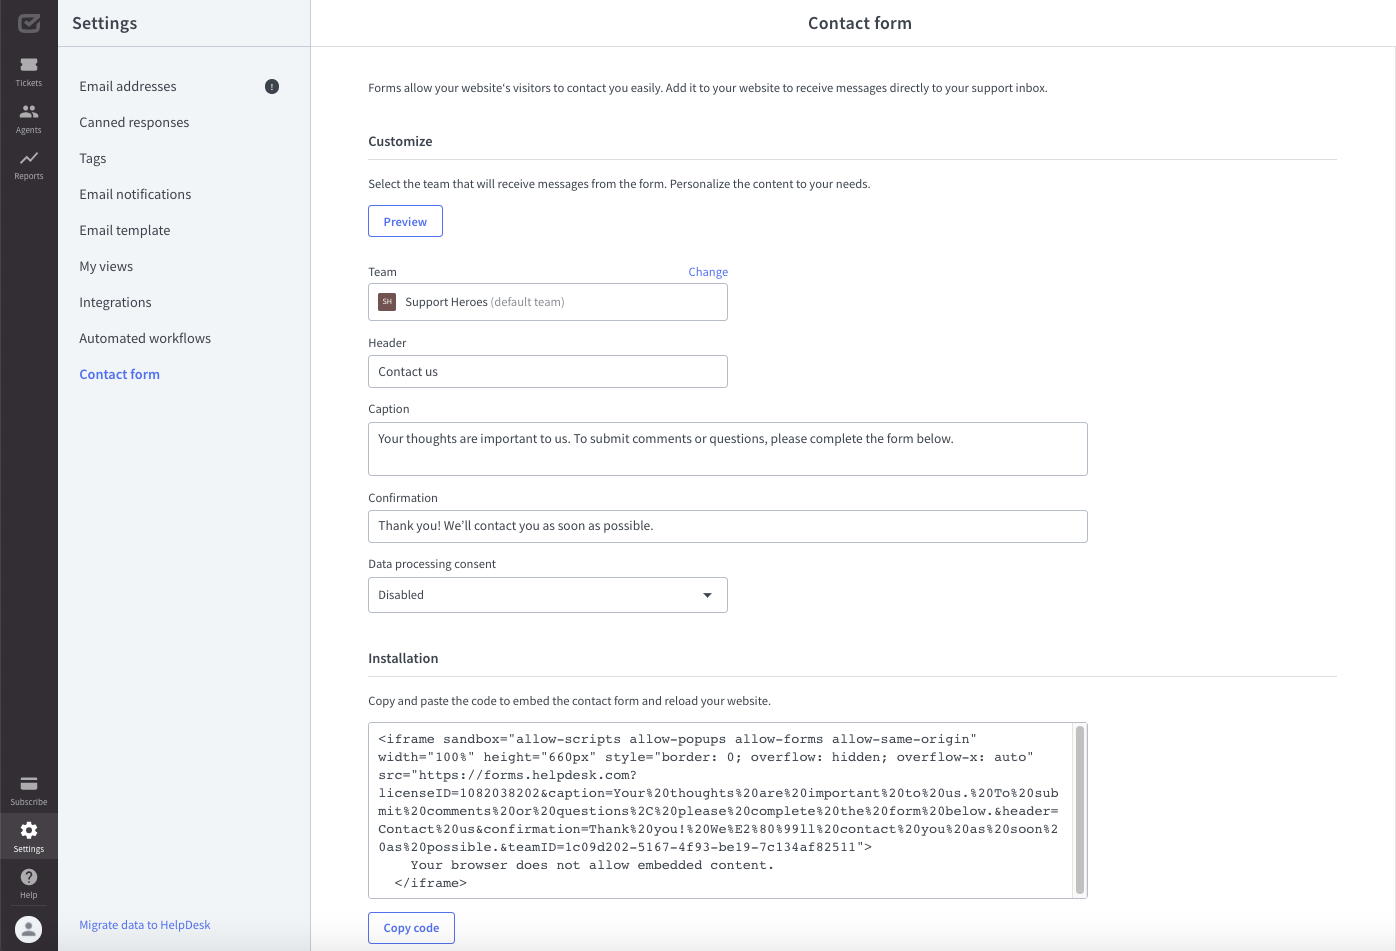Switch to the Integrations settings page

[115, 302]
